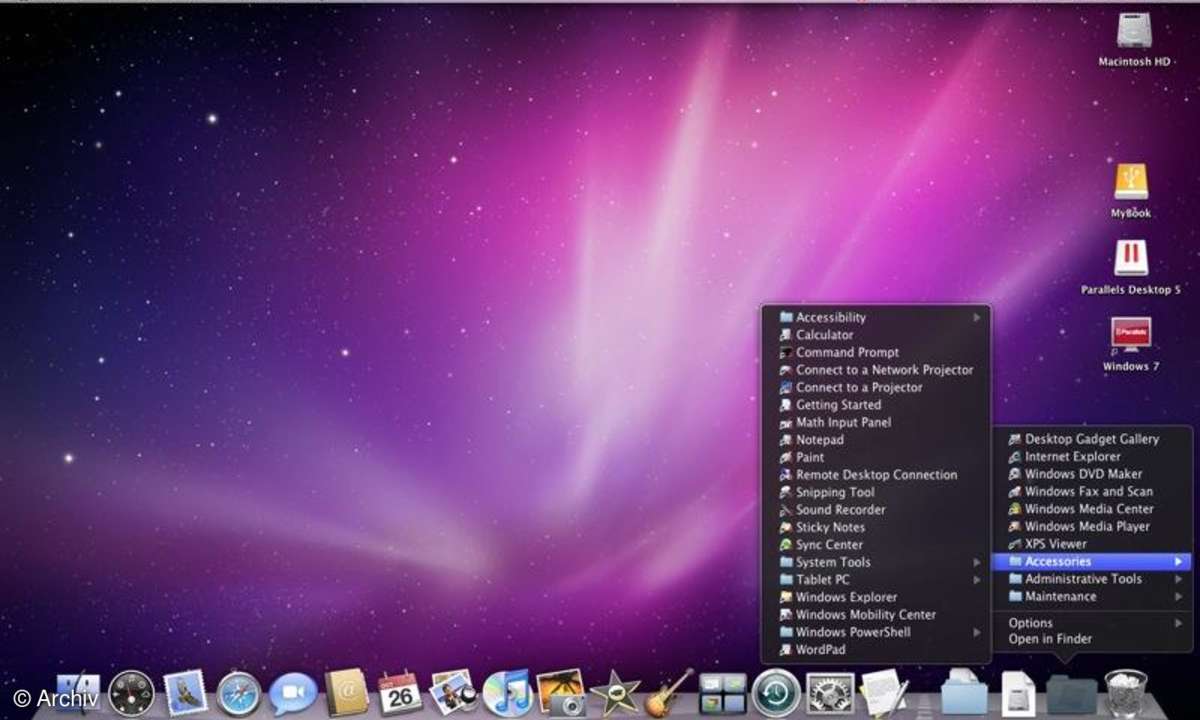
Task: Click the Time Machine dock icon
Action: point(776,692)
